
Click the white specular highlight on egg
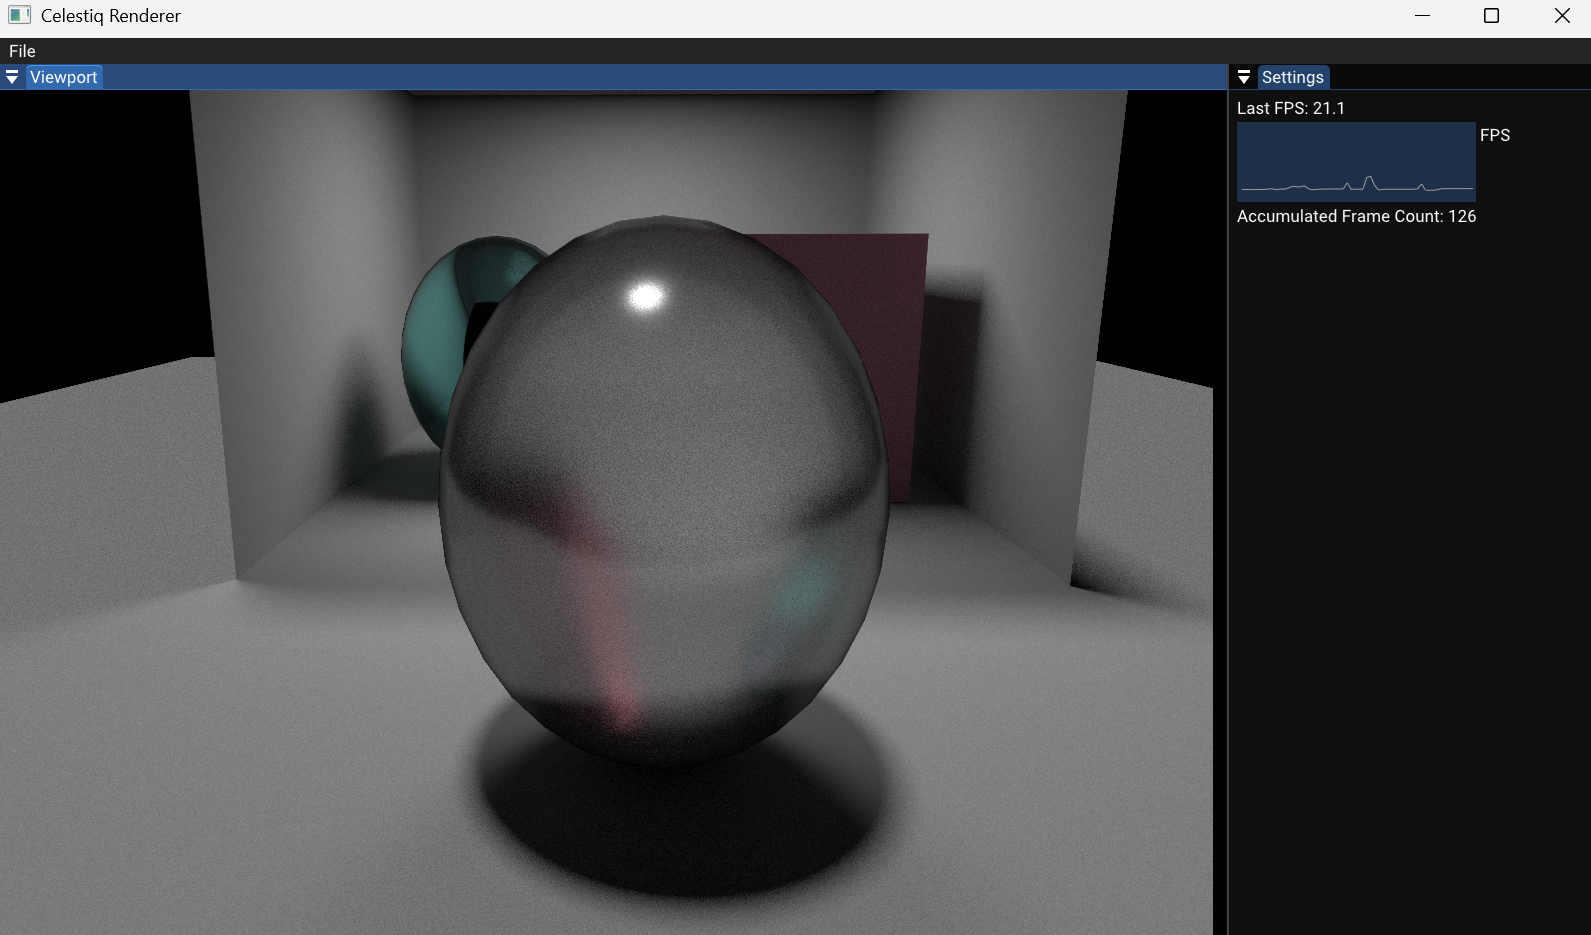[646, 296]
